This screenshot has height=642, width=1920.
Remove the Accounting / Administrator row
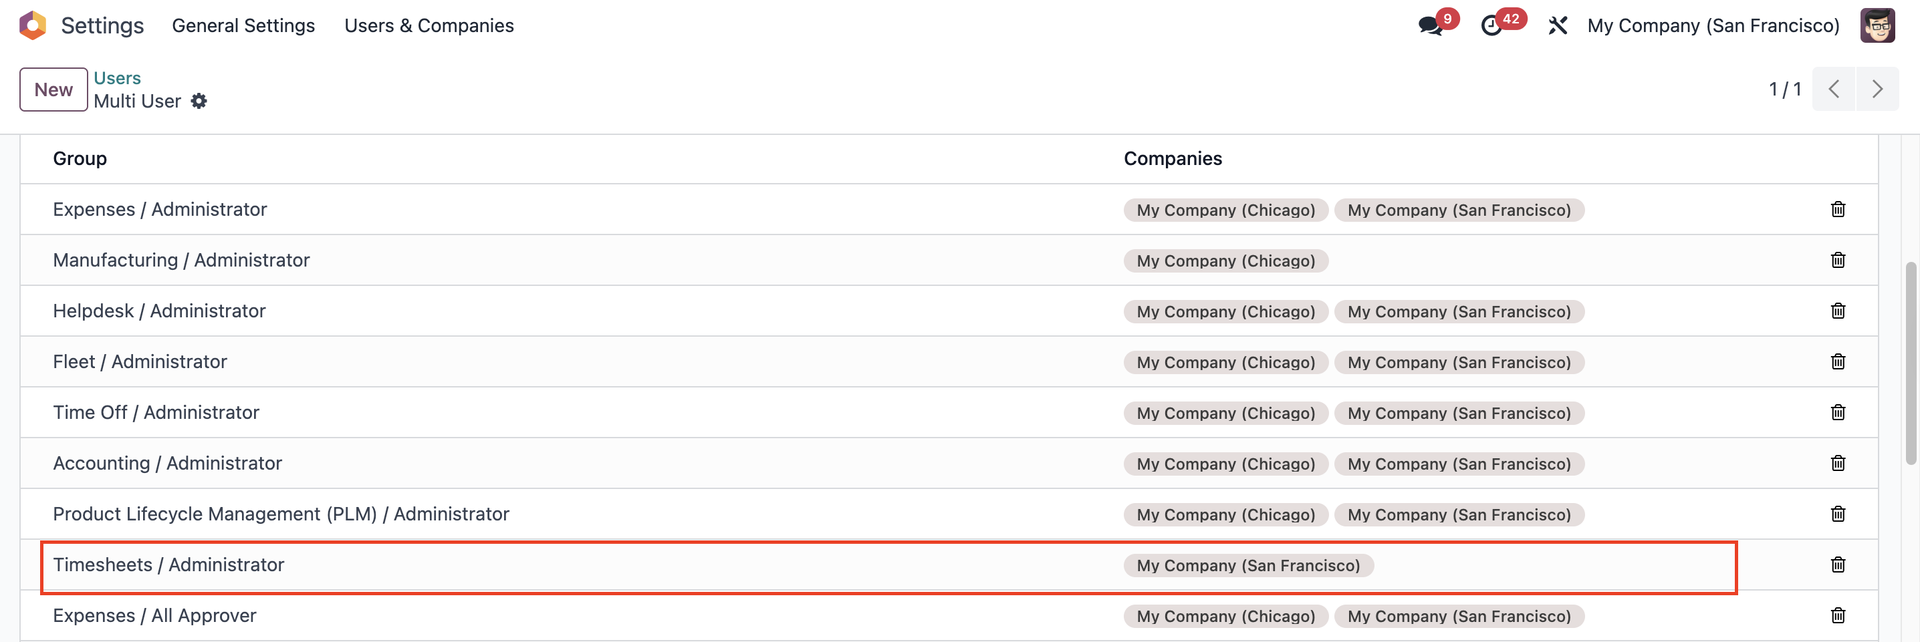[1838, 463]
